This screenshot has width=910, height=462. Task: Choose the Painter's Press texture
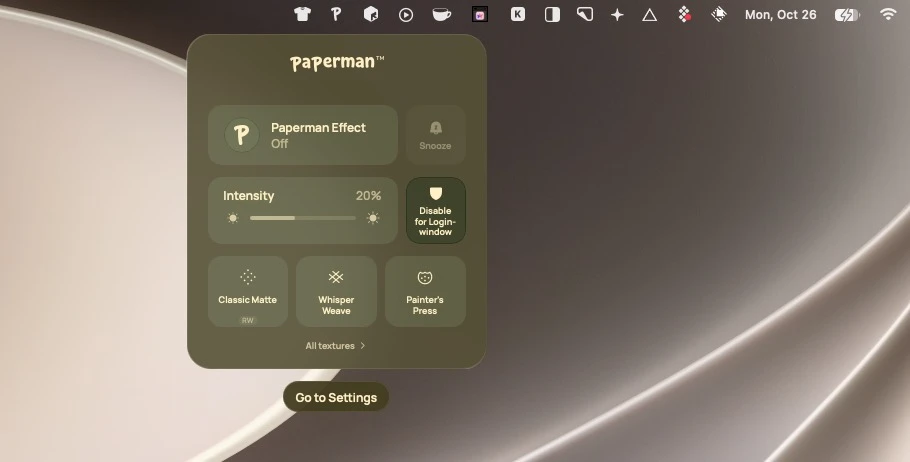425,291
